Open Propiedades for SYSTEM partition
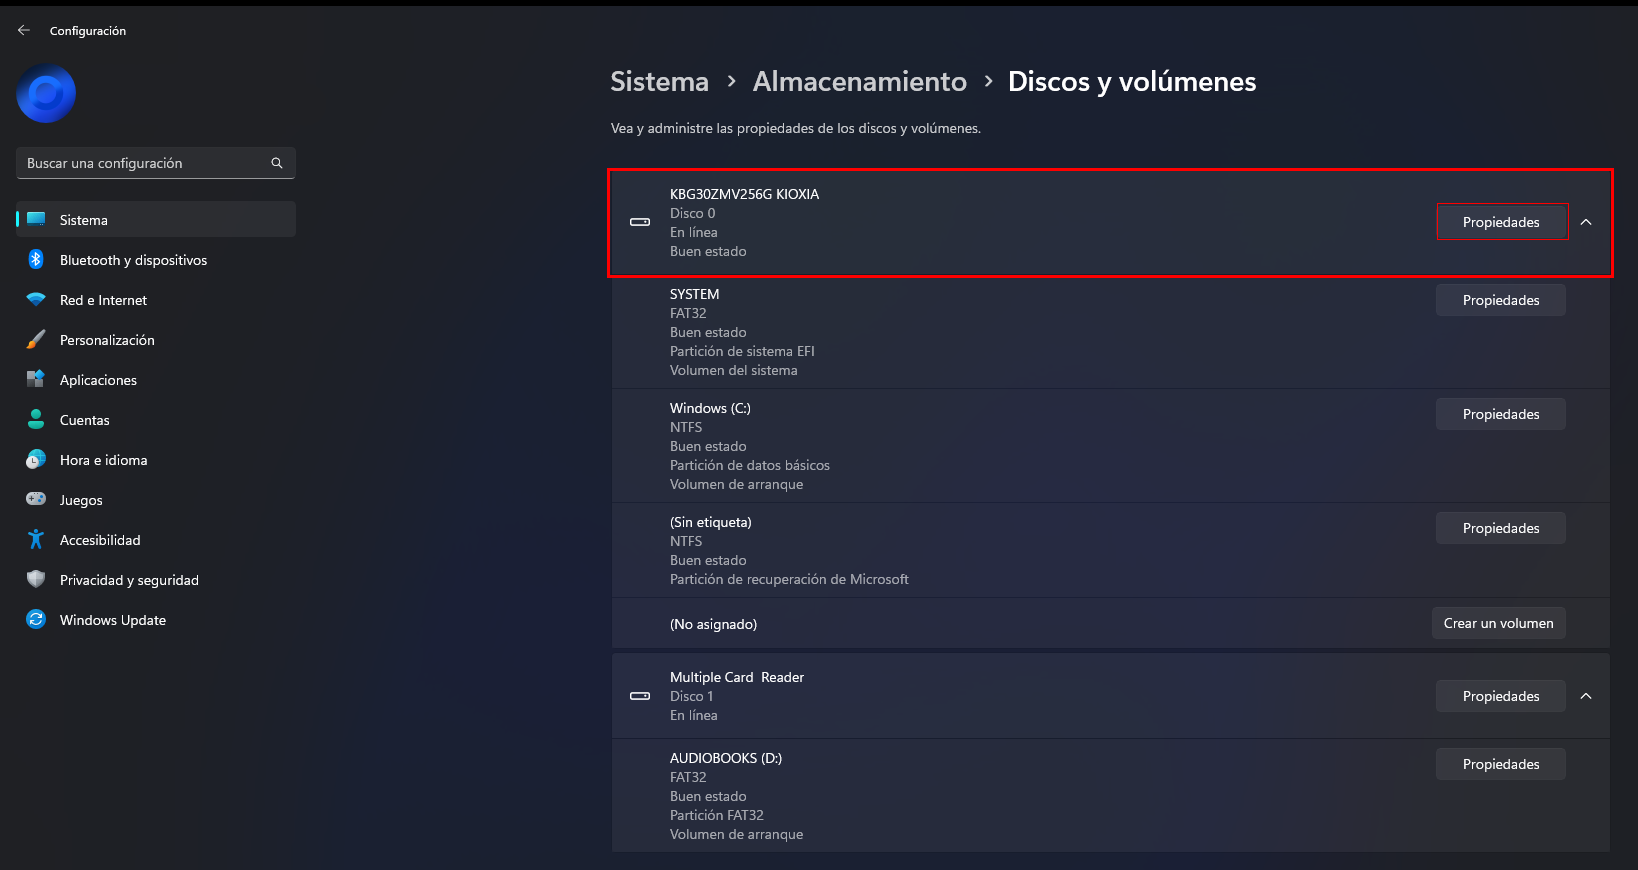This screenshot has width=1638, height=870. [x=1501, y=300]
